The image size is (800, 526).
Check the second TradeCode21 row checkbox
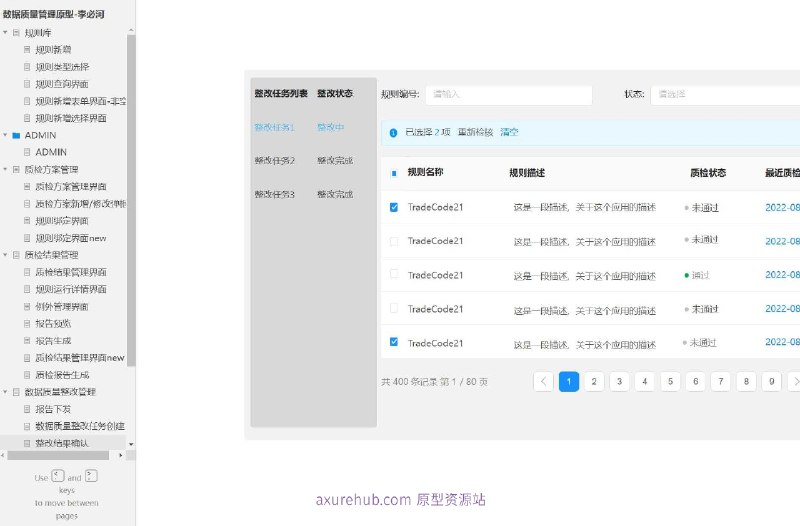(394, 241)
